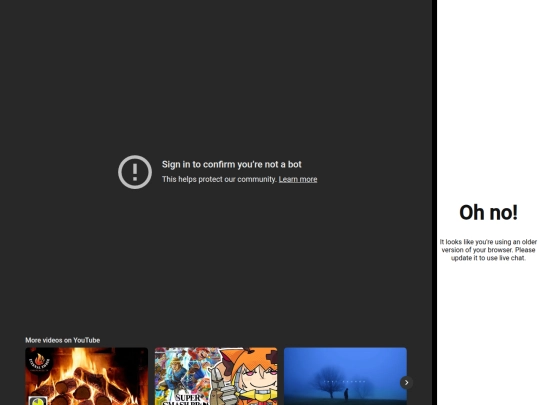Click the 'Oh no!' heading

pos(488,212)
